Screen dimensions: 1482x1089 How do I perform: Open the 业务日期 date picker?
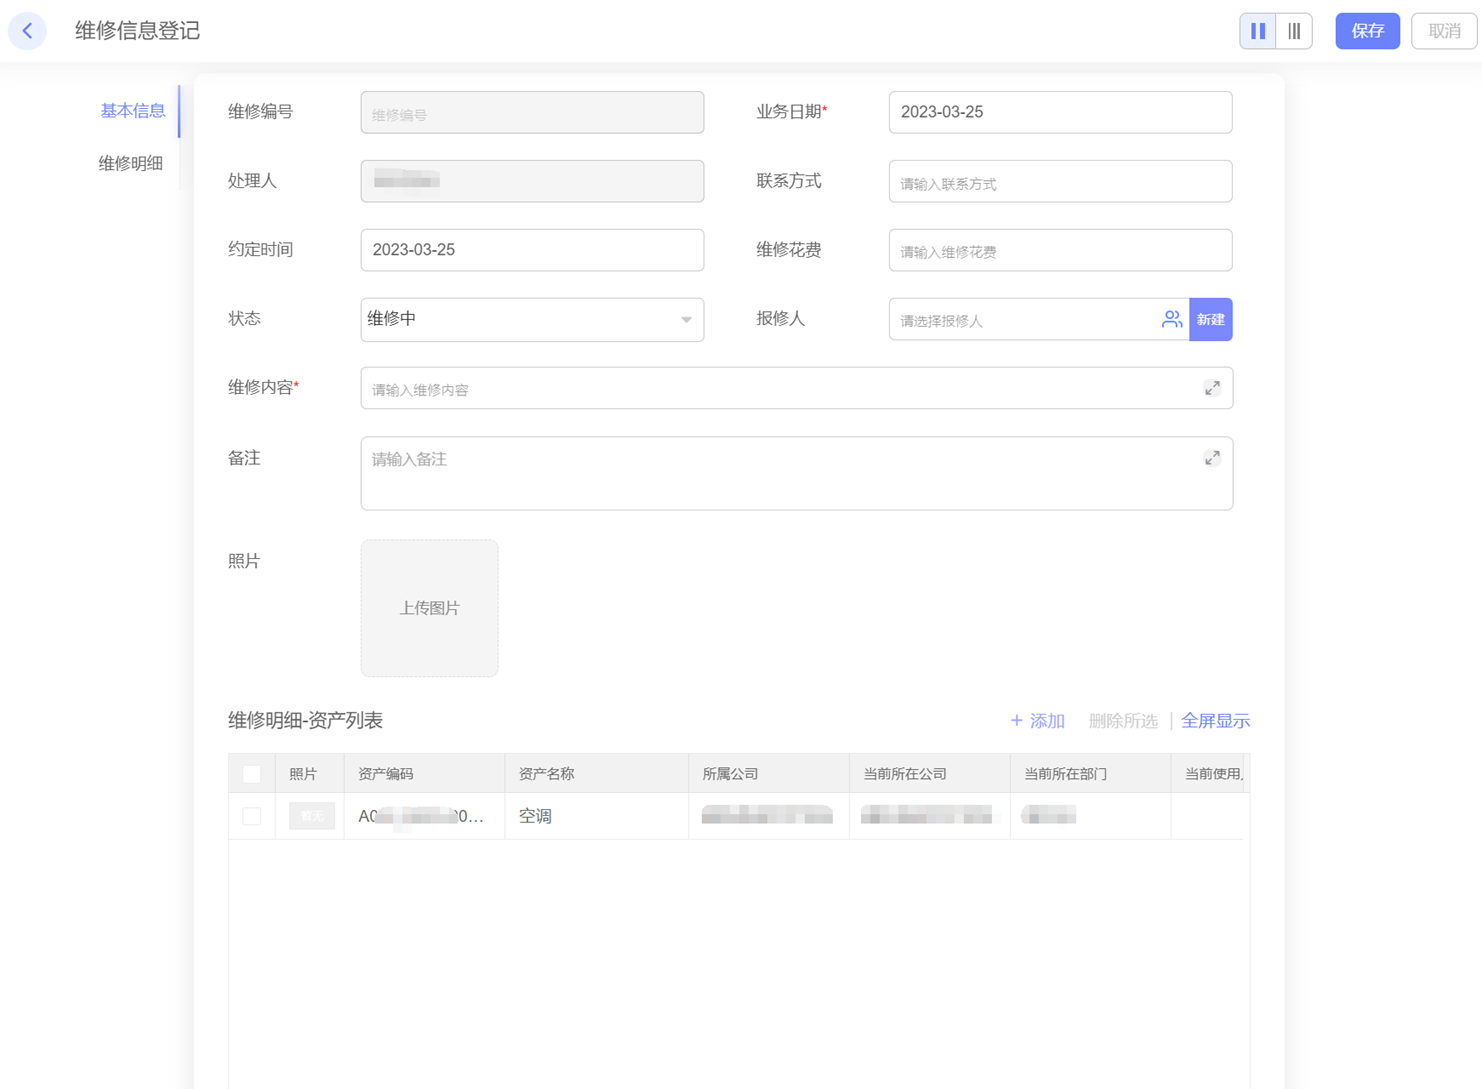click(x=1060, y=112)
